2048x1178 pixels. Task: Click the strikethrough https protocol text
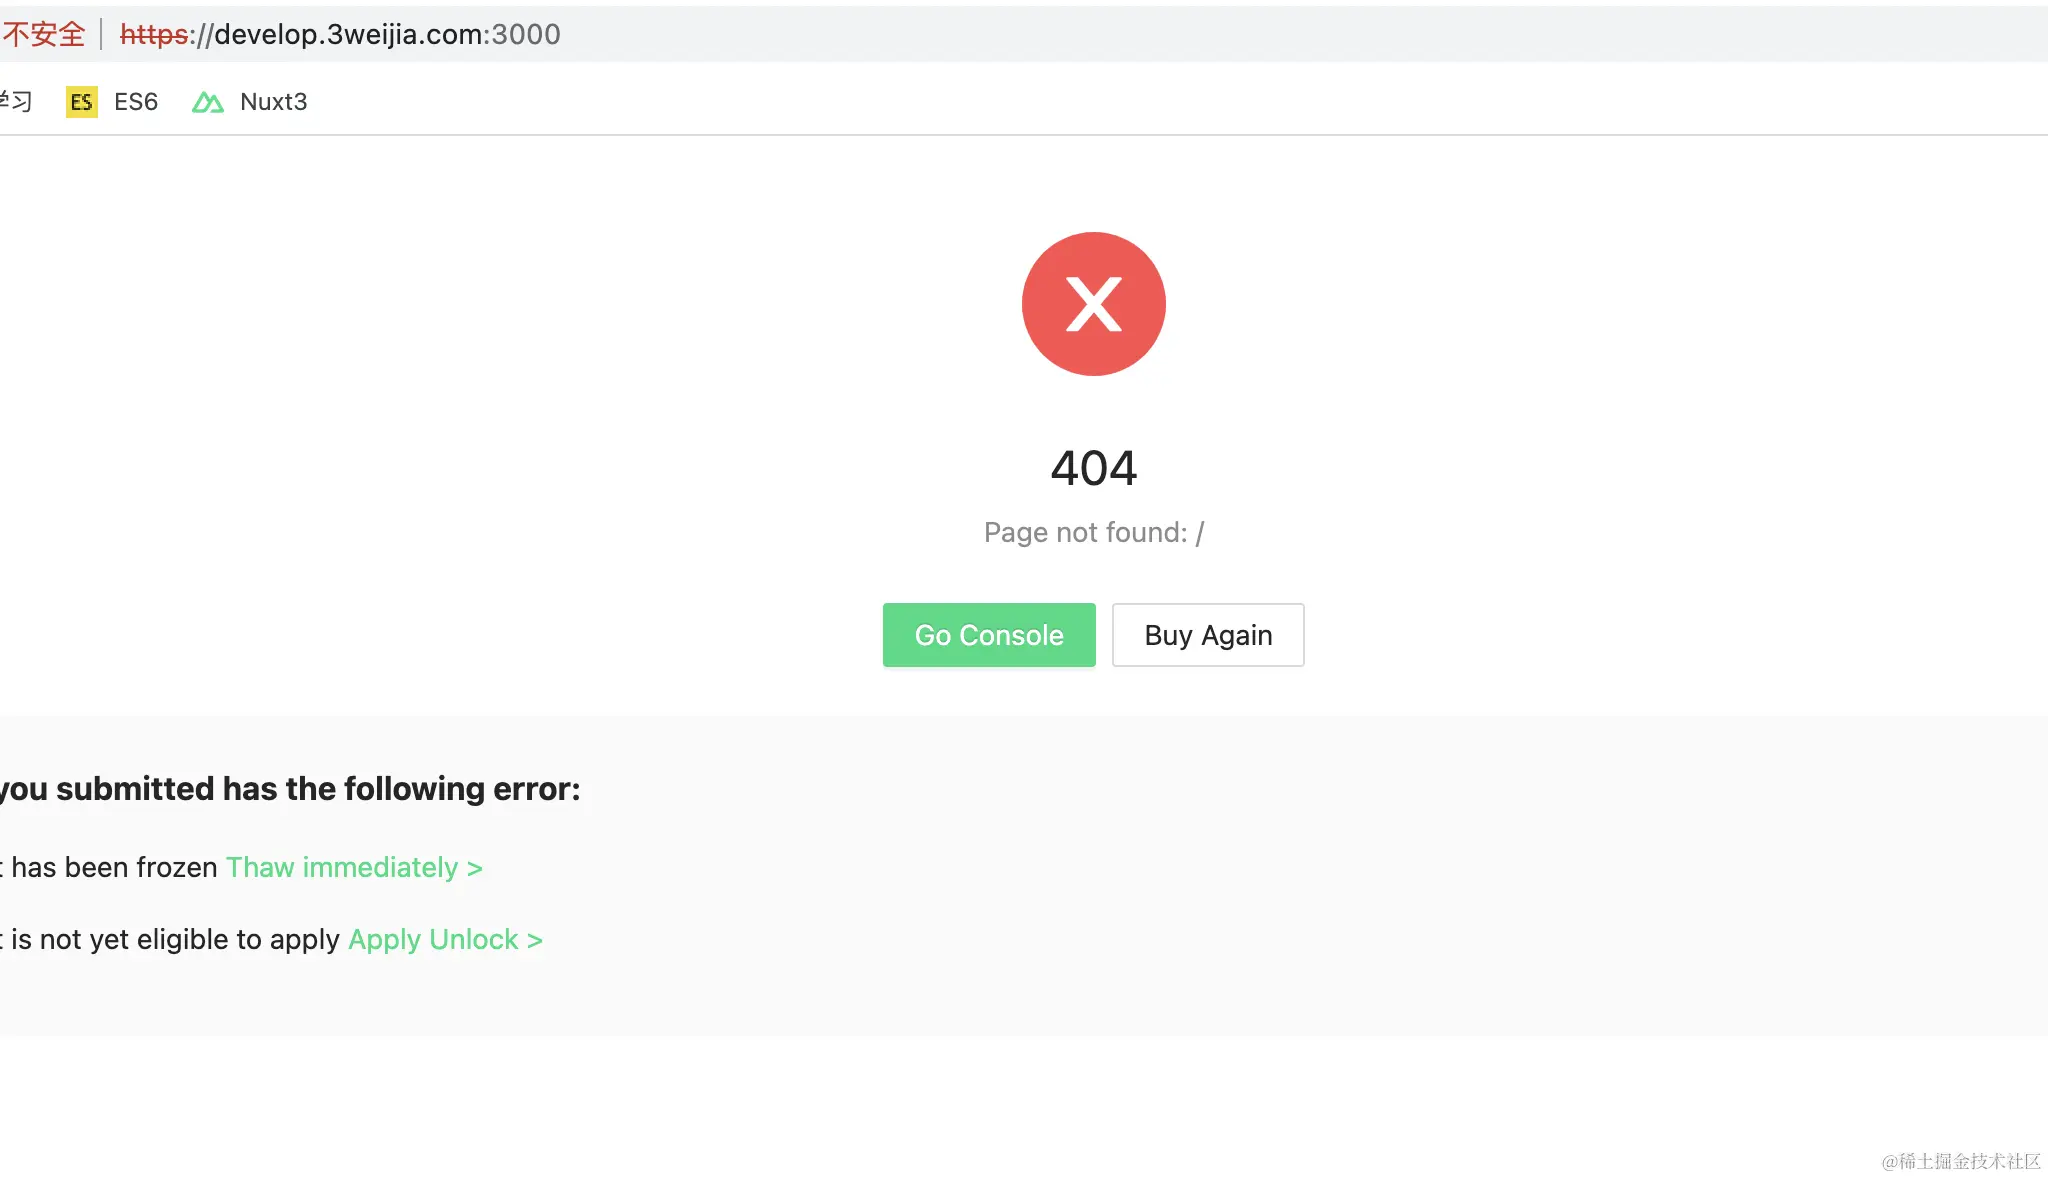pyautogui.click(x=154, y=34)
